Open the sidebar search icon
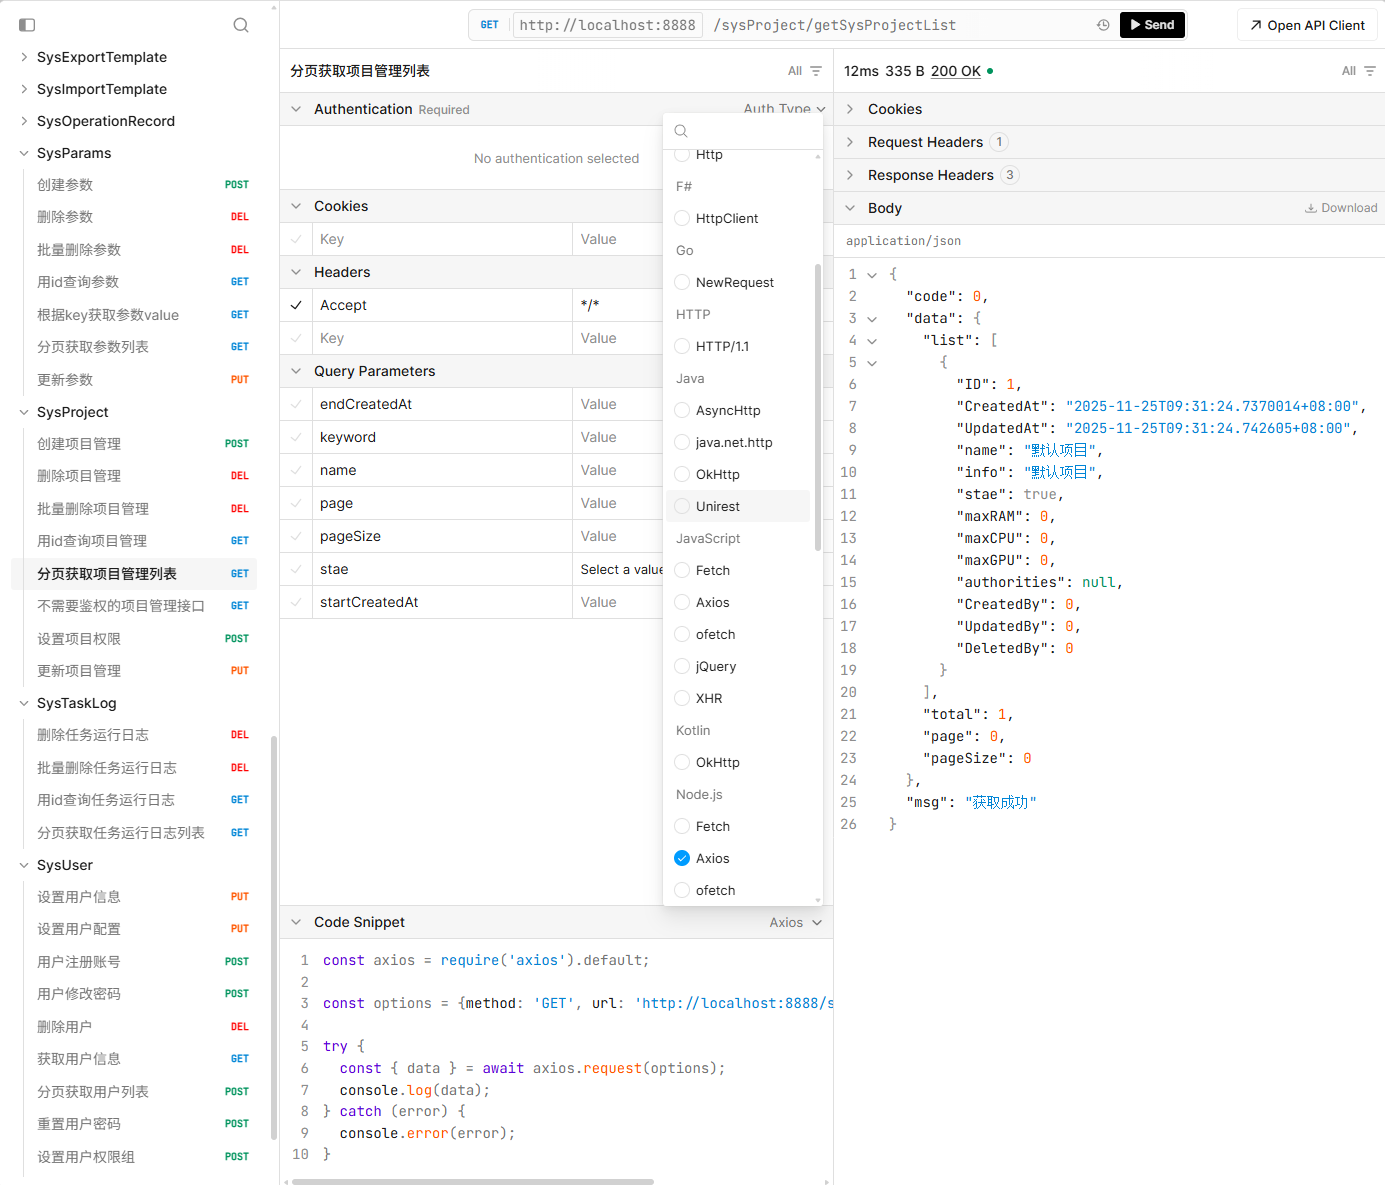Screen dimensions: 1385x1185 [x=241, y=25]
